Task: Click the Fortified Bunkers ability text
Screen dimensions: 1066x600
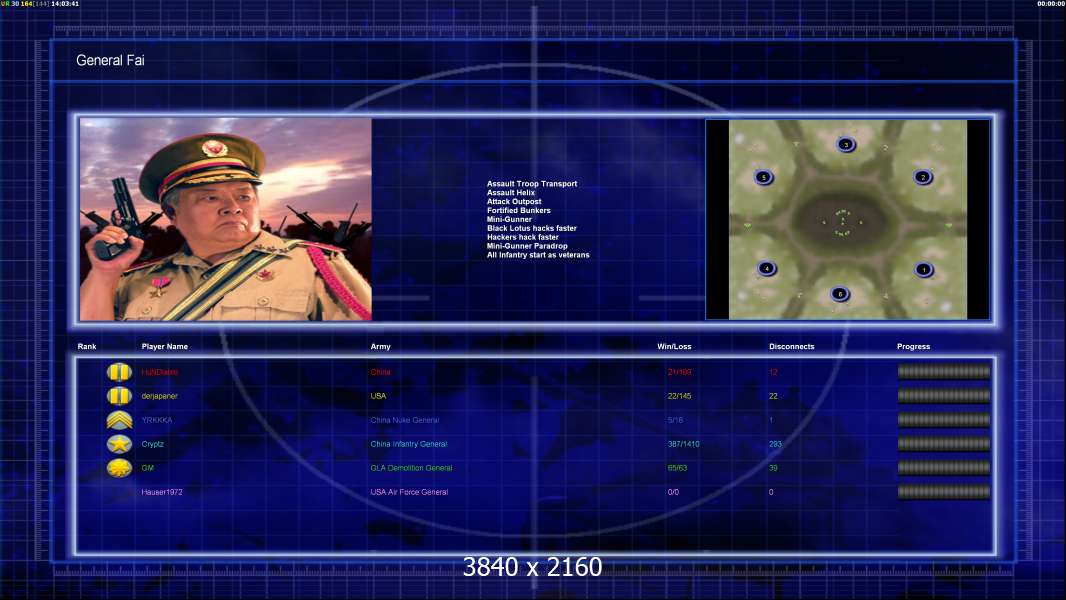Action: coord(519,210)
